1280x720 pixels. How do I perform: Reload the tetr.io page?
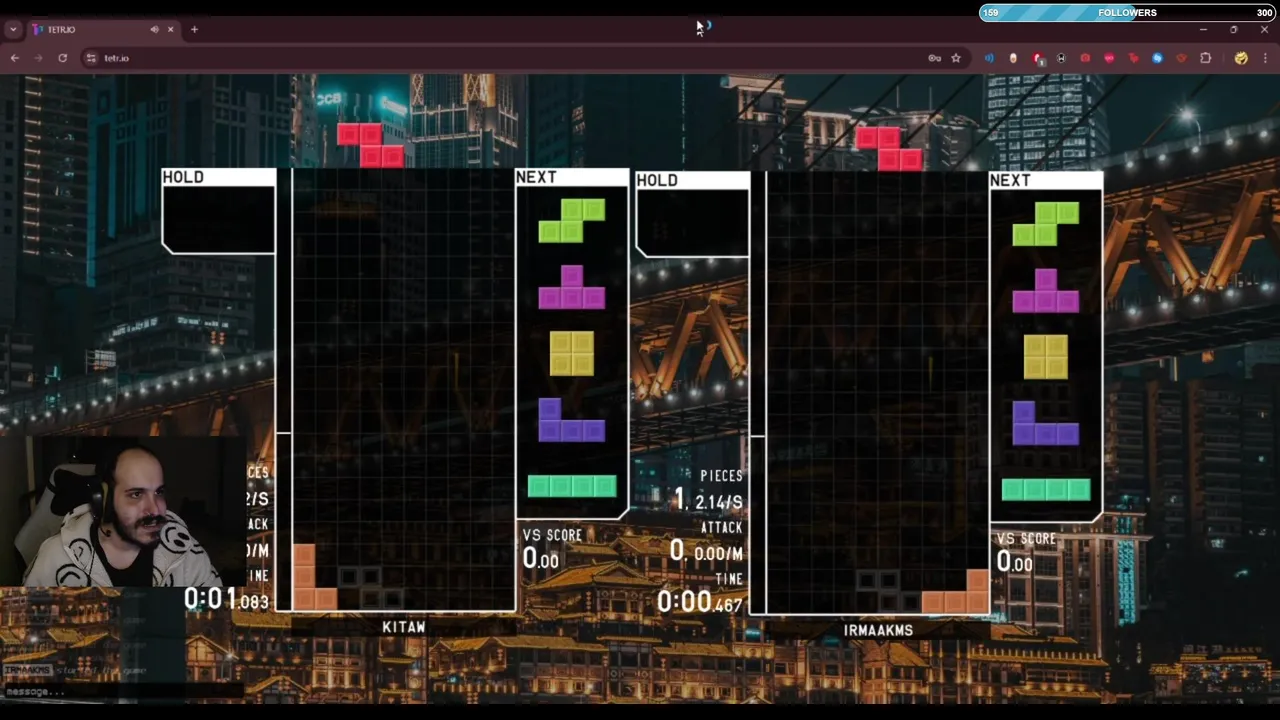(x=62, y=58)
